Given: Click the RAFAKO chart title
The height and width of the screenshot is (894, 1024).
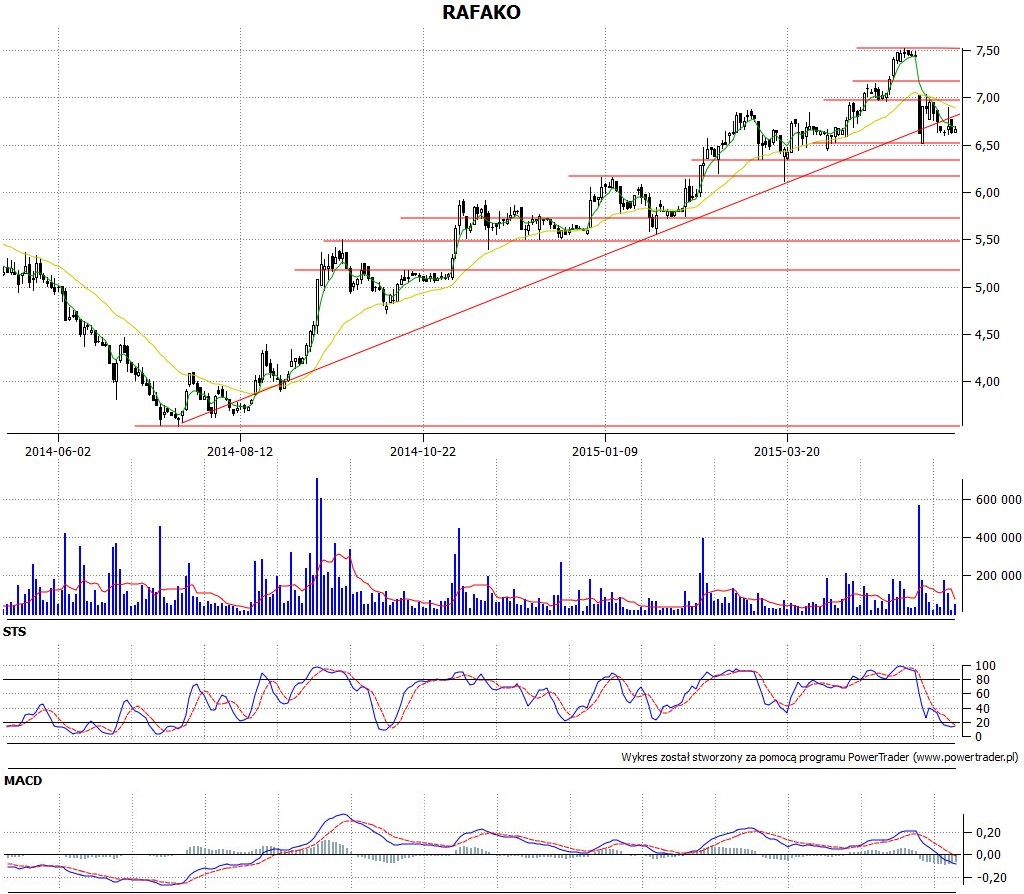Looking at the screenshot, I should click(x=481, y=12).
